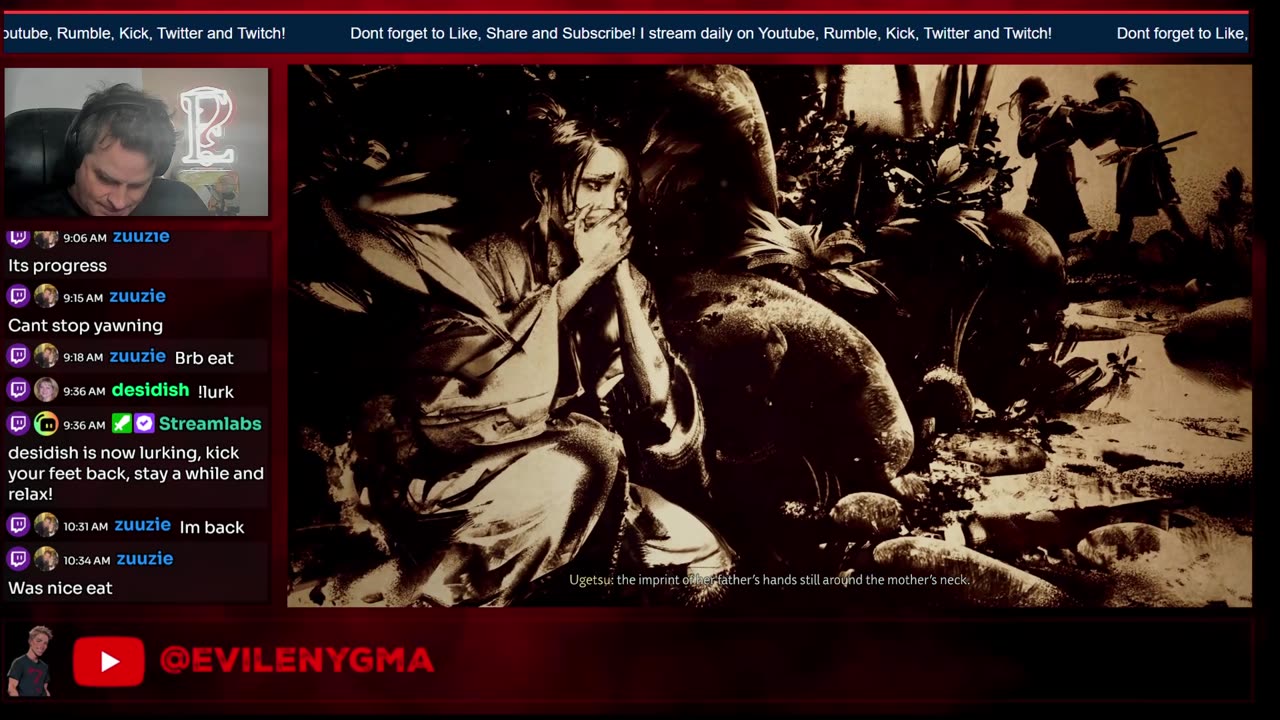Viewport: 1280px width, 720px height.
Task: Click the red YouTube play logo
Action: click(x=108, y=661)
